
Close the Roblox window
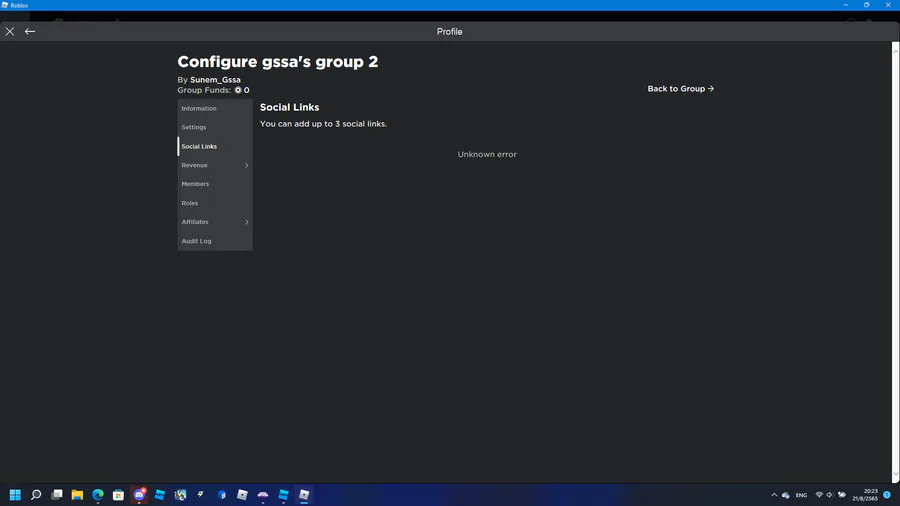click(x=888, y=5)
